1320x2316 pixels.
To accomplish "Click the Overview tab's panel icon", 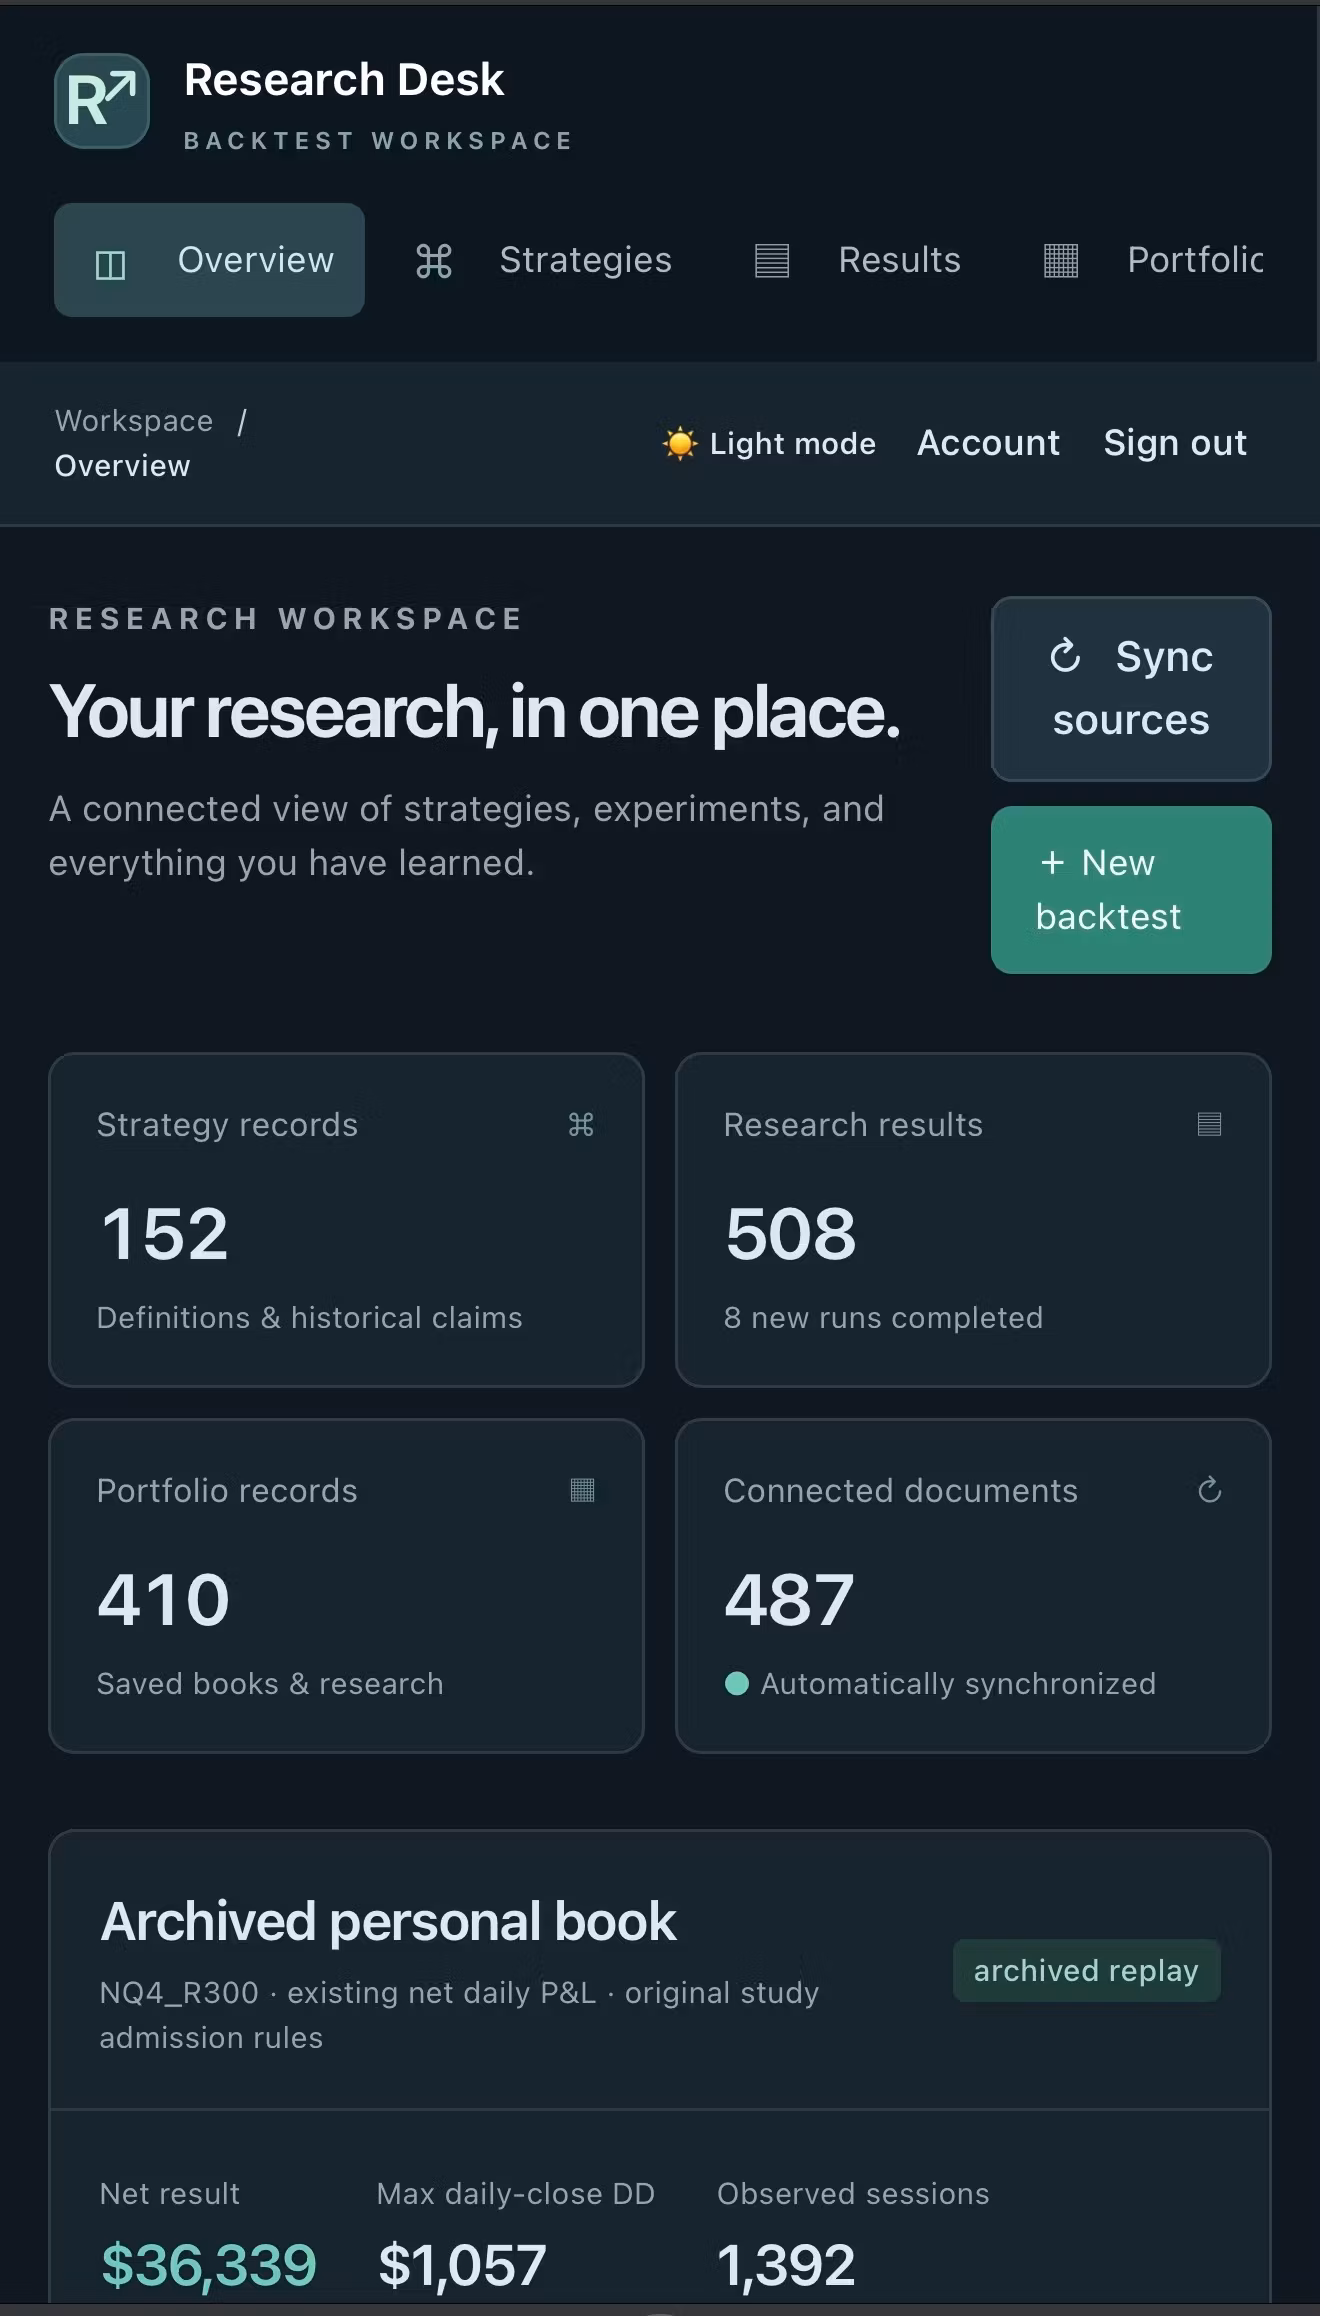I will 110,264.
